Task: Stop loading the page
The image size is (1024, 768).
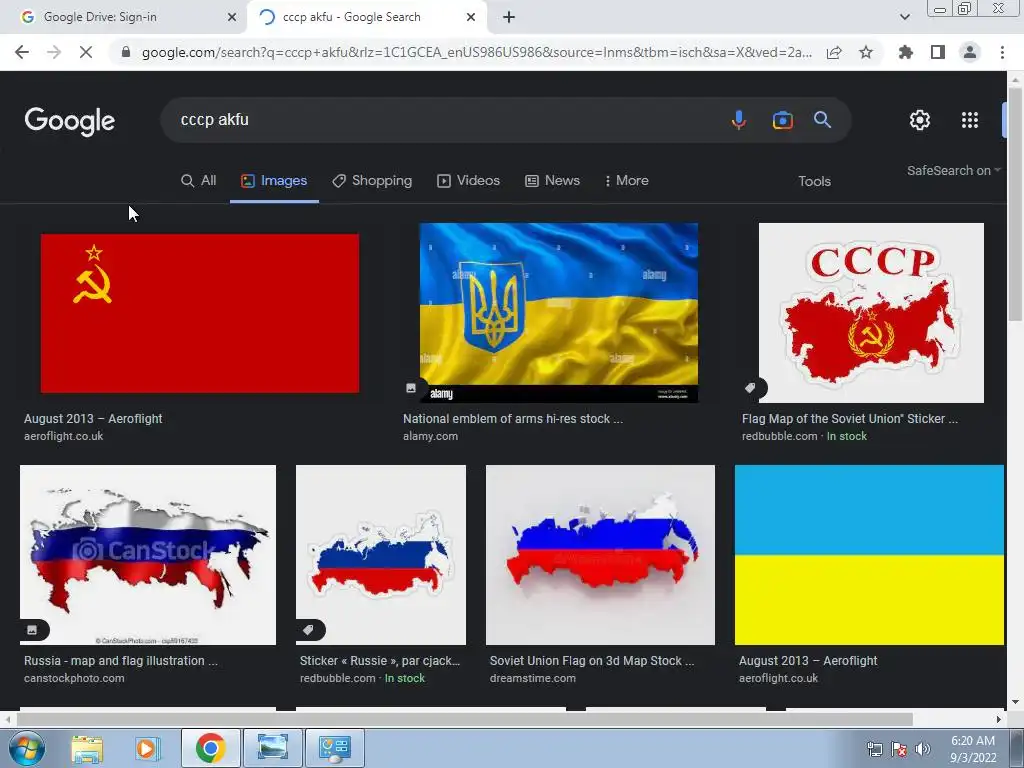Action: point(86,52)
